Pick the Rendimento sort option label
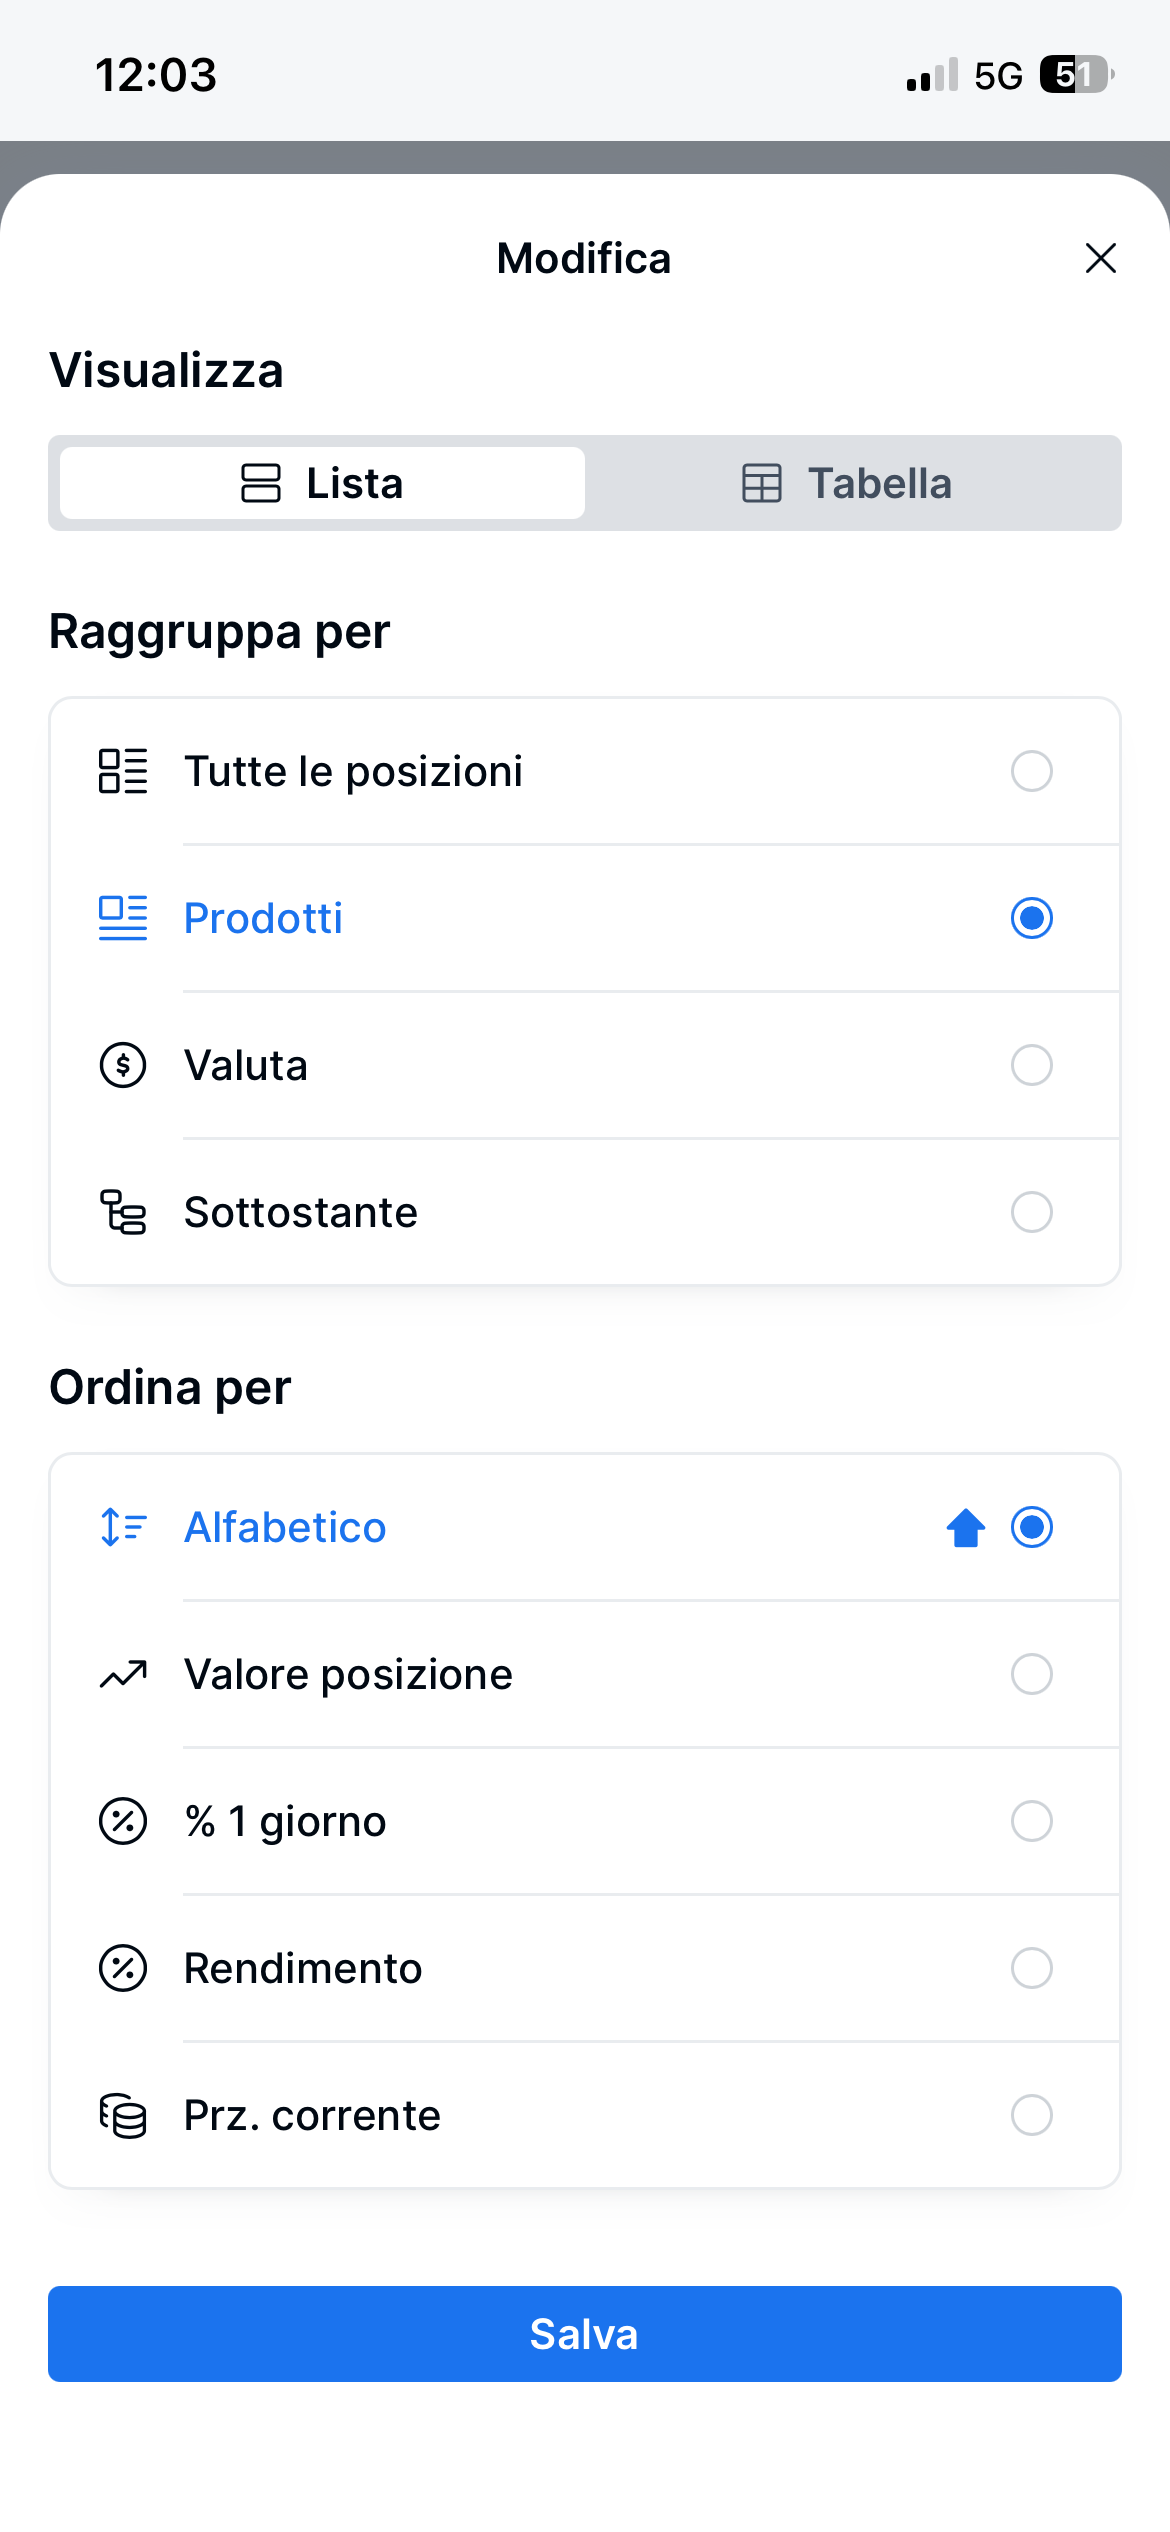Image resolution: width=1170 pixels, height=2532 pixels. click(303, 1968)
